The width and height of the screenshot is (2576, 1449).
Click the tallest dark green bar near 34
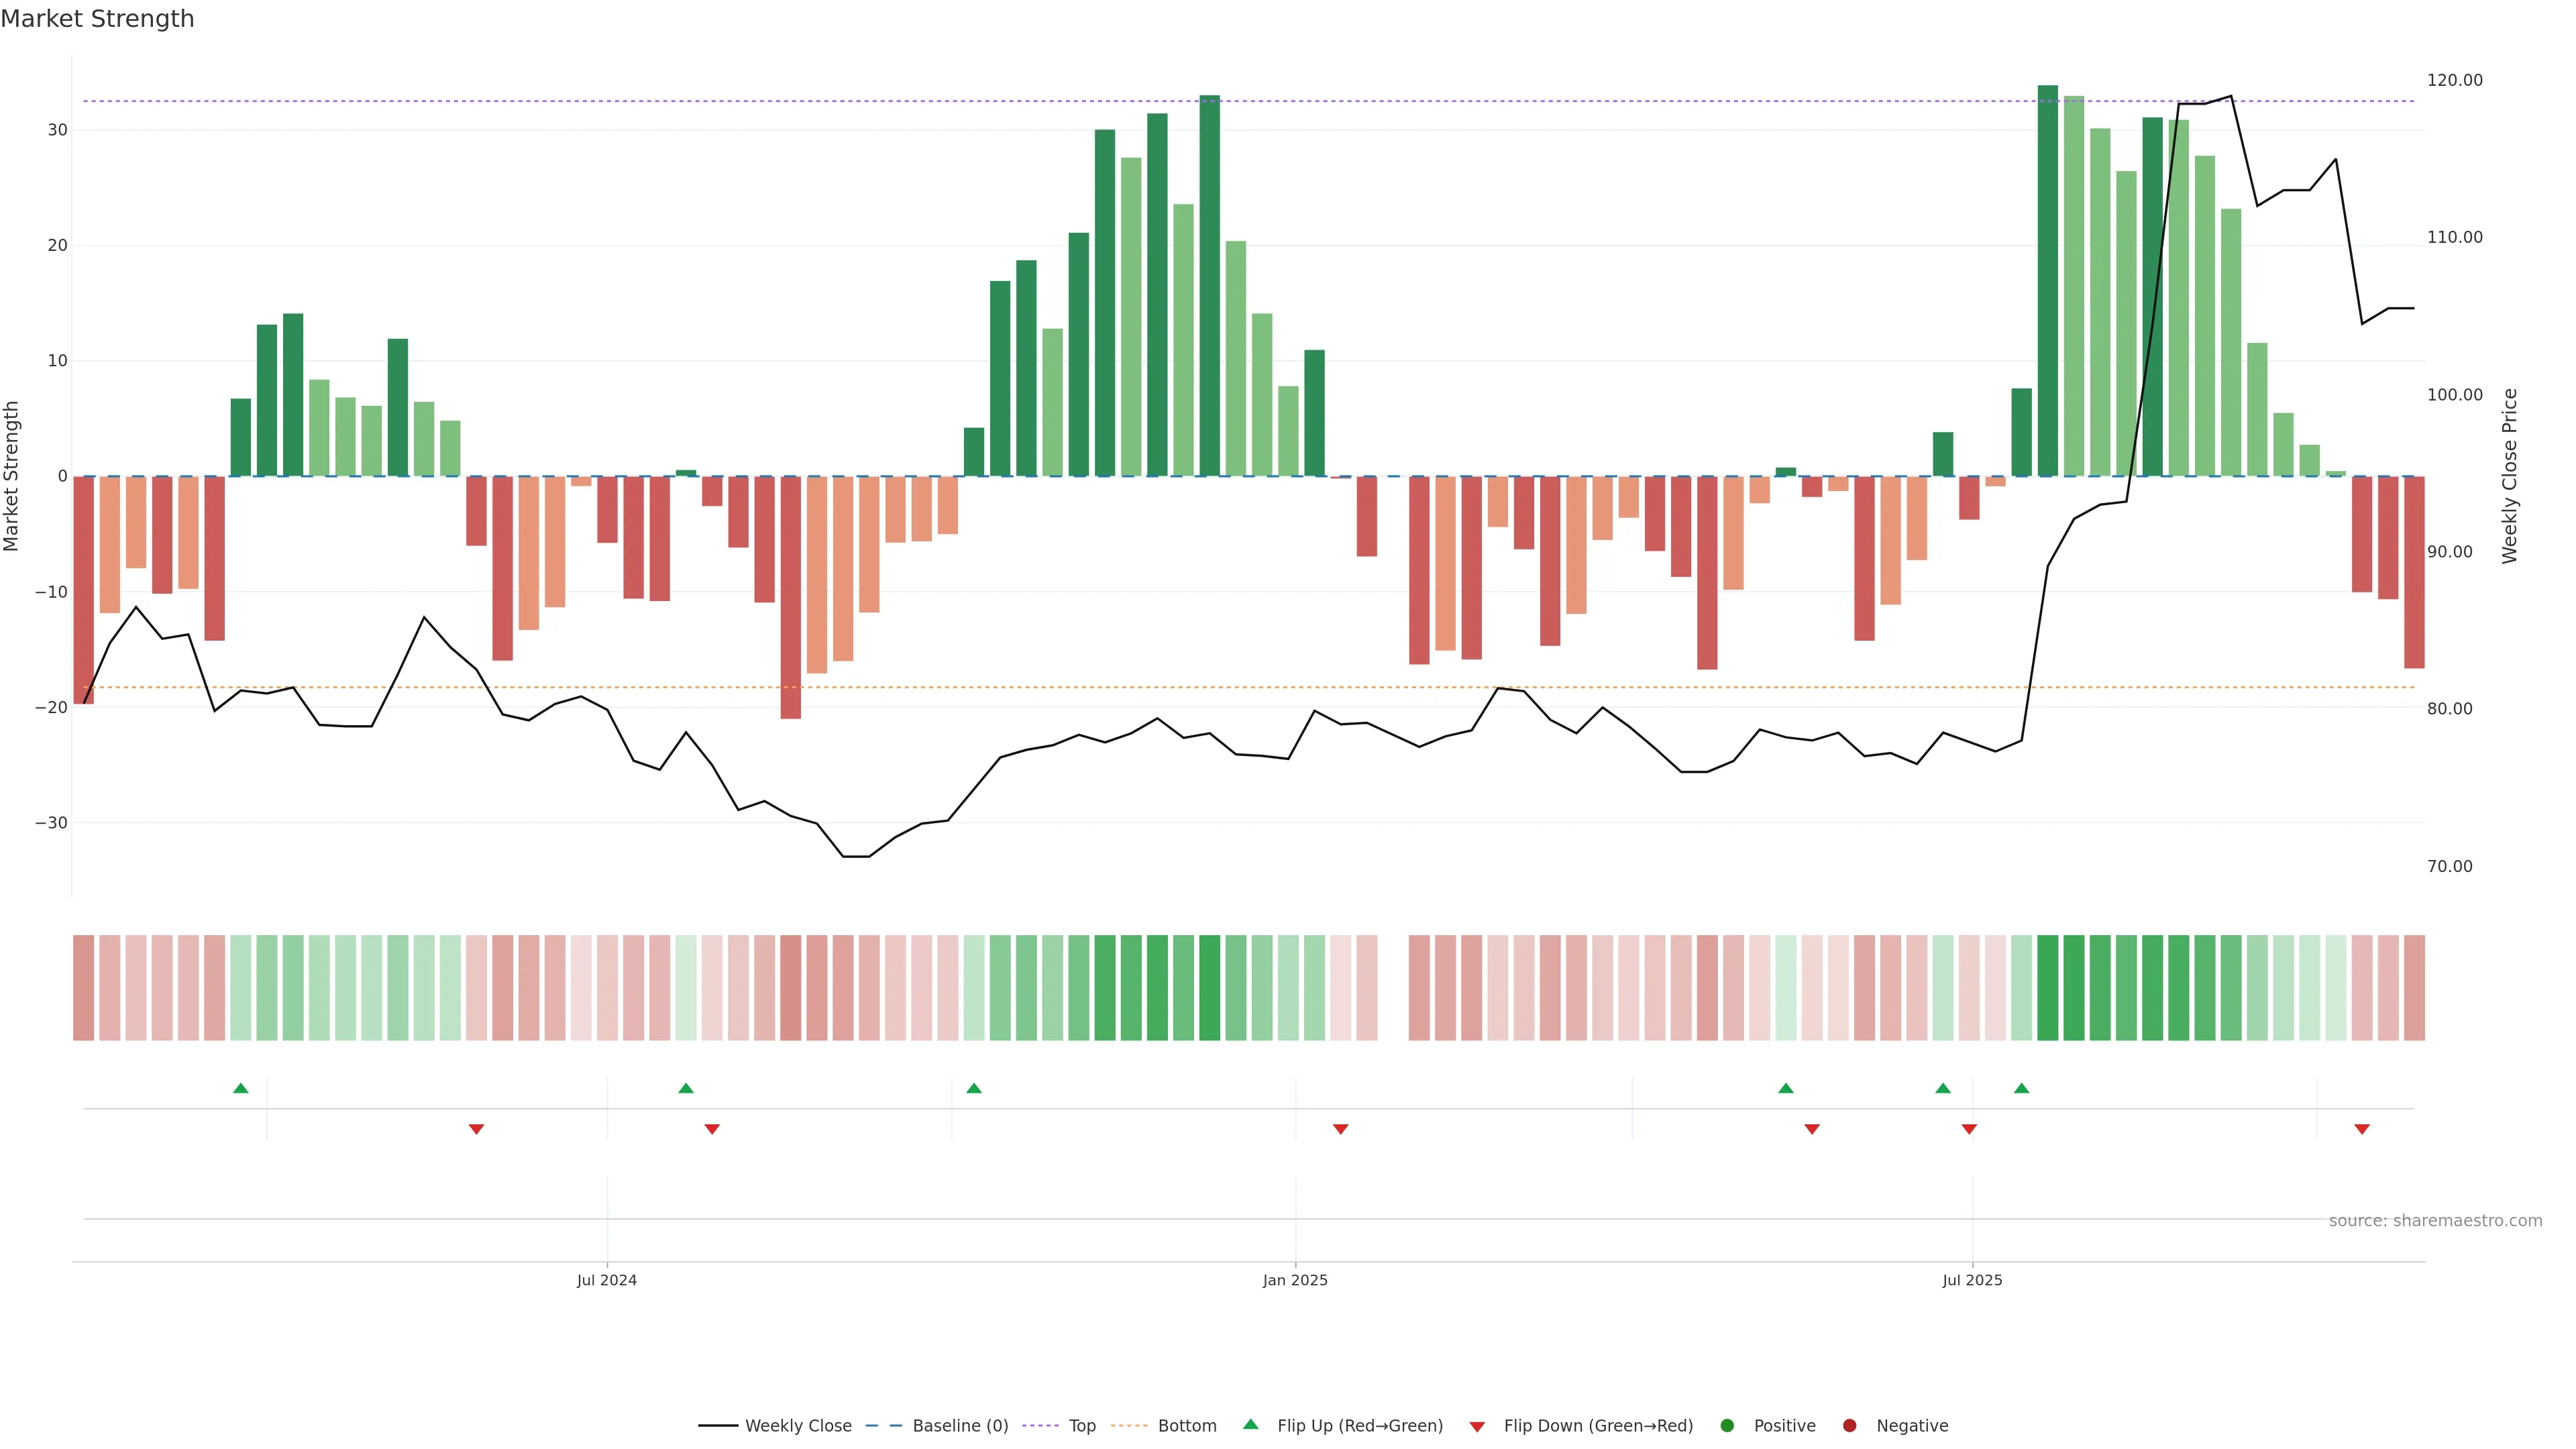point(2047,280)
